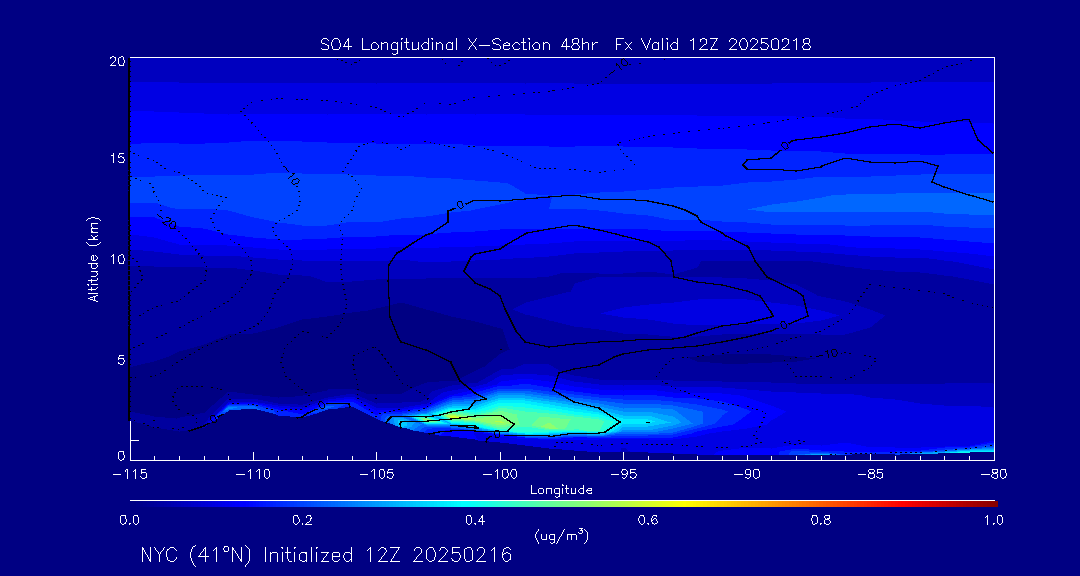Click the 15 km altitude tick label
The height and width of the screenshot is (576, 1080).
(x=116, y=159)
